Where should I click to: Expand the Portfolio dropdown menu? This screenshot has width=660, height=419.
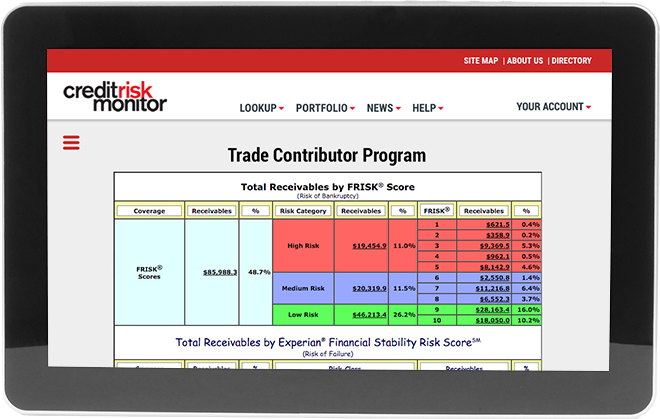(325, 108)
